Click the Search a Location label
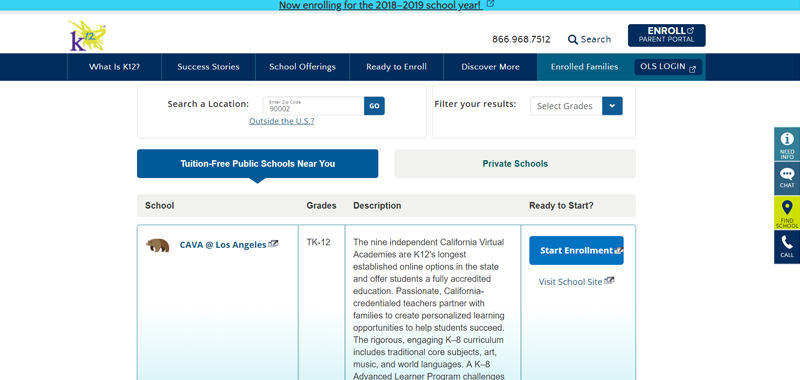 tap(208, 104)
